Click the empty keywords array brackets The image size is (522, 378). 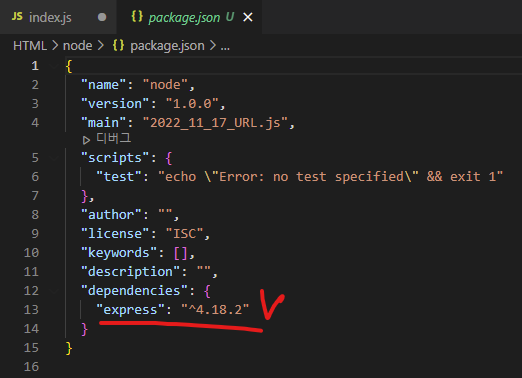(181, 253)
